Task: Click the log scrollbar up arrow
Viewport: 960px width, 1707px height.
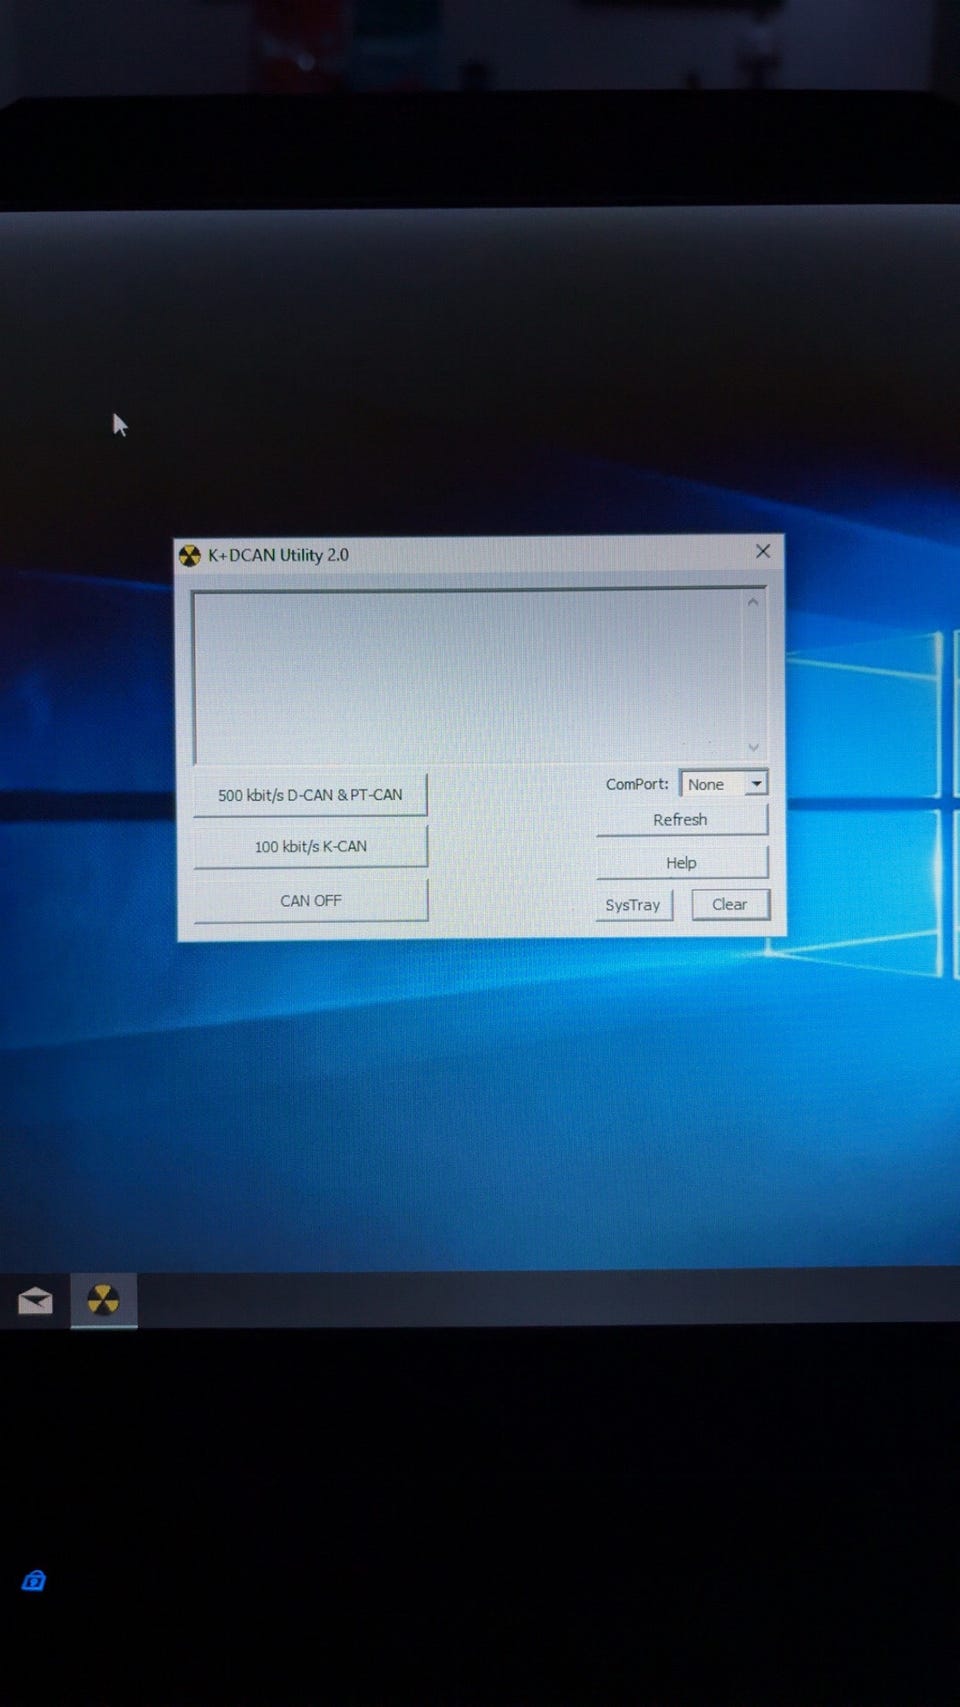Action: (753, 602)
